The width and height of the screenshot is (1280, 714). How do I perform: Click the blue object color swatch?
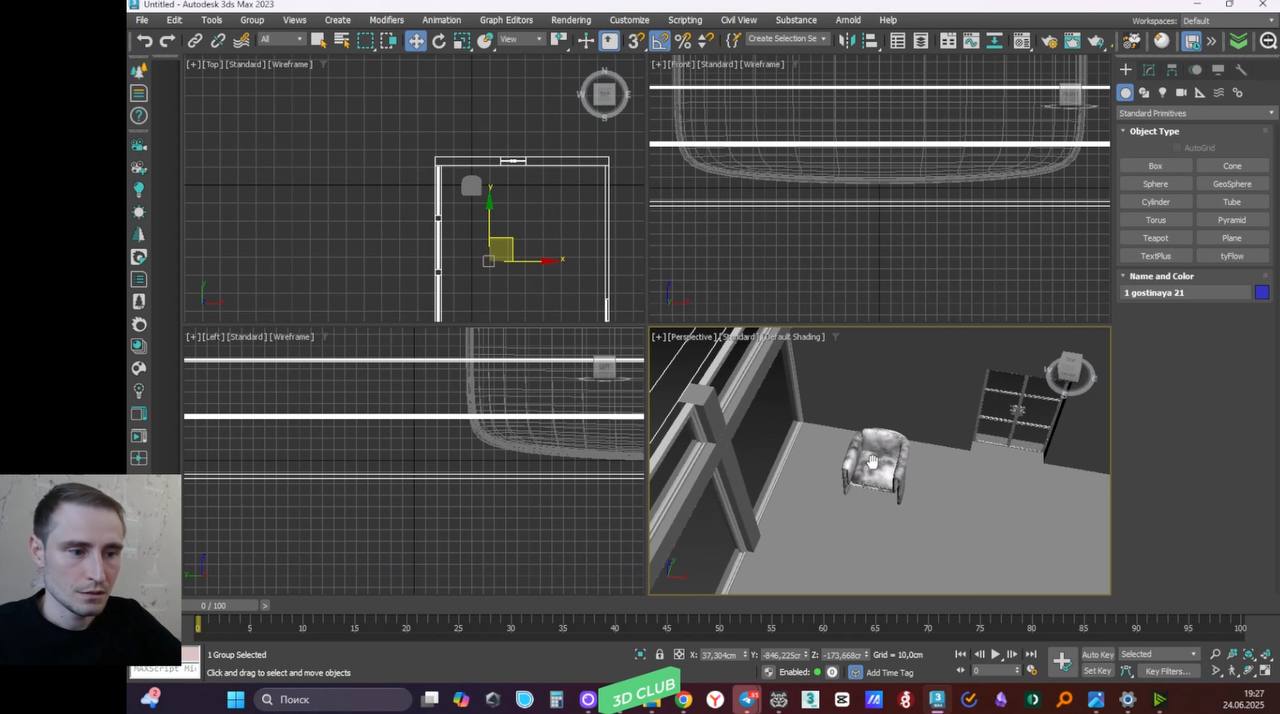(1262, 293)
